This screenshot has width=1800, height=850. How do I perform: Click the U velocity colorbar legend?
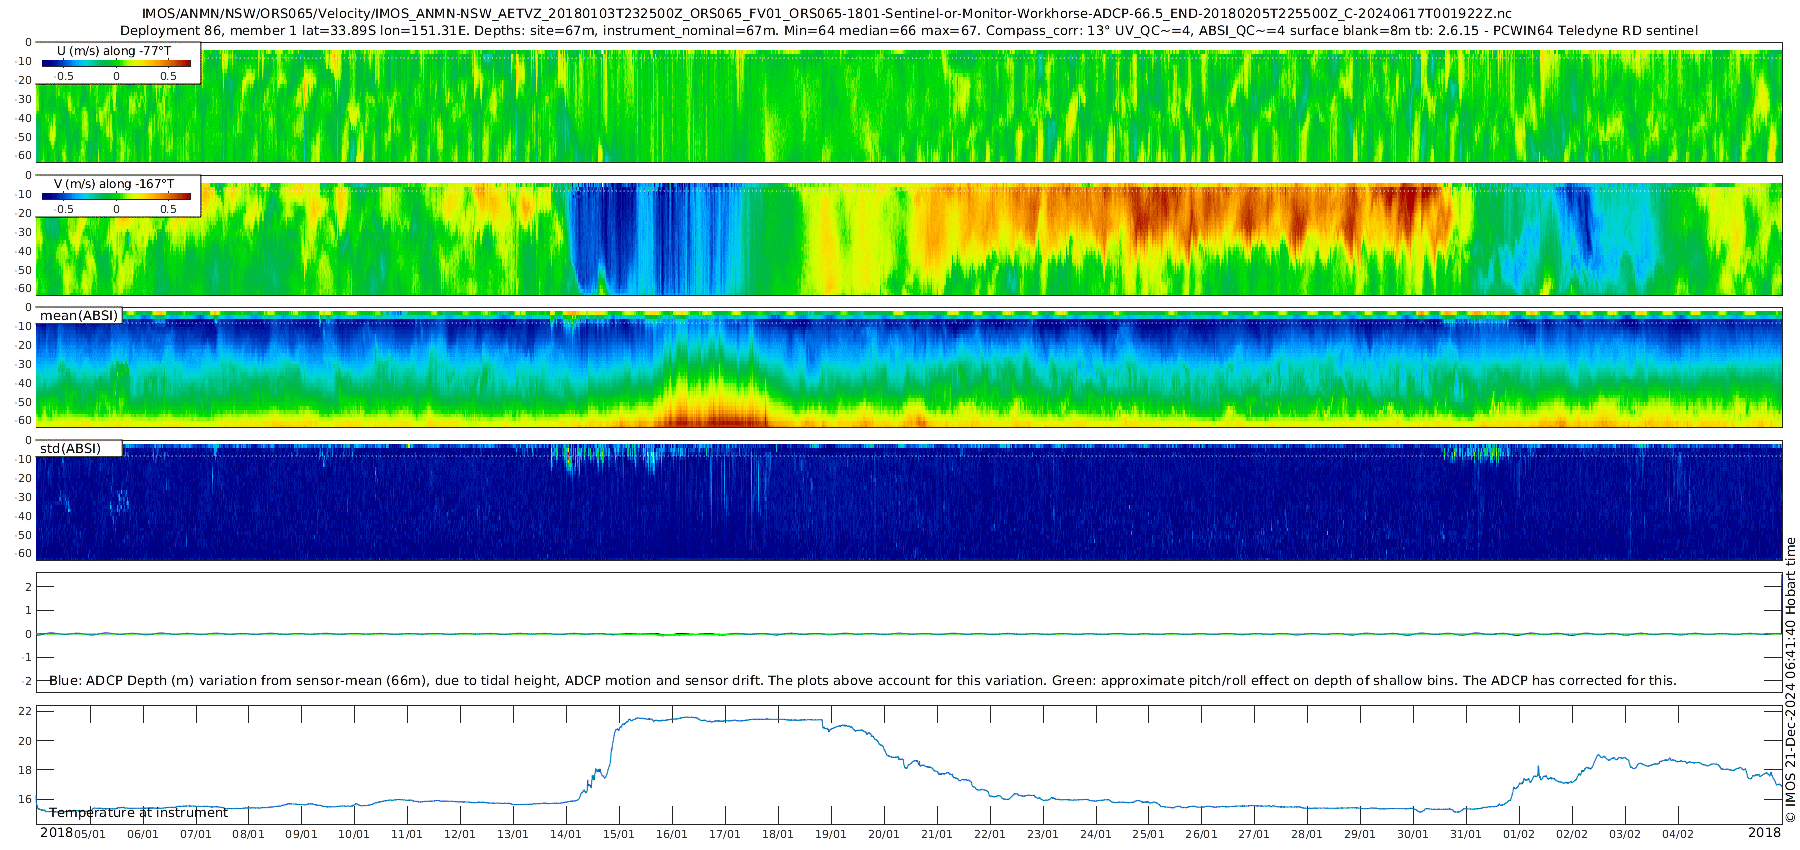click(x=116, y=63)
